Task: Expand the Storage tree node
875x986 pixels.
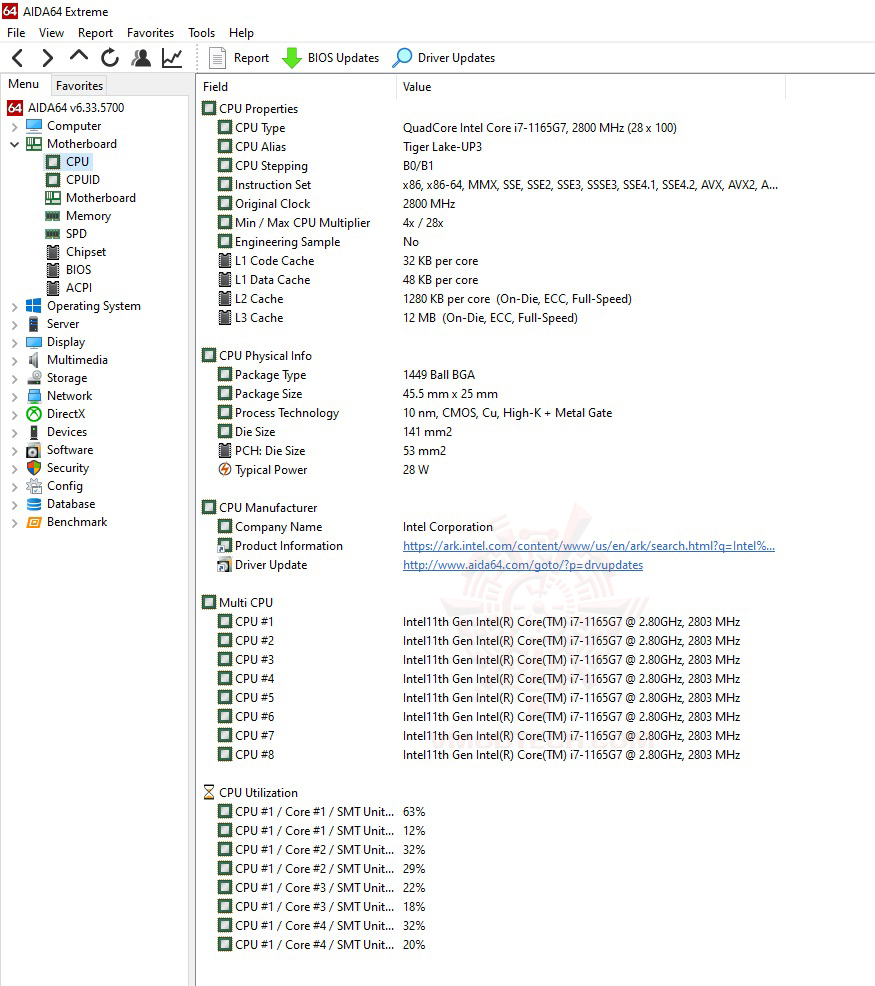Action: (x=14, y=379)
